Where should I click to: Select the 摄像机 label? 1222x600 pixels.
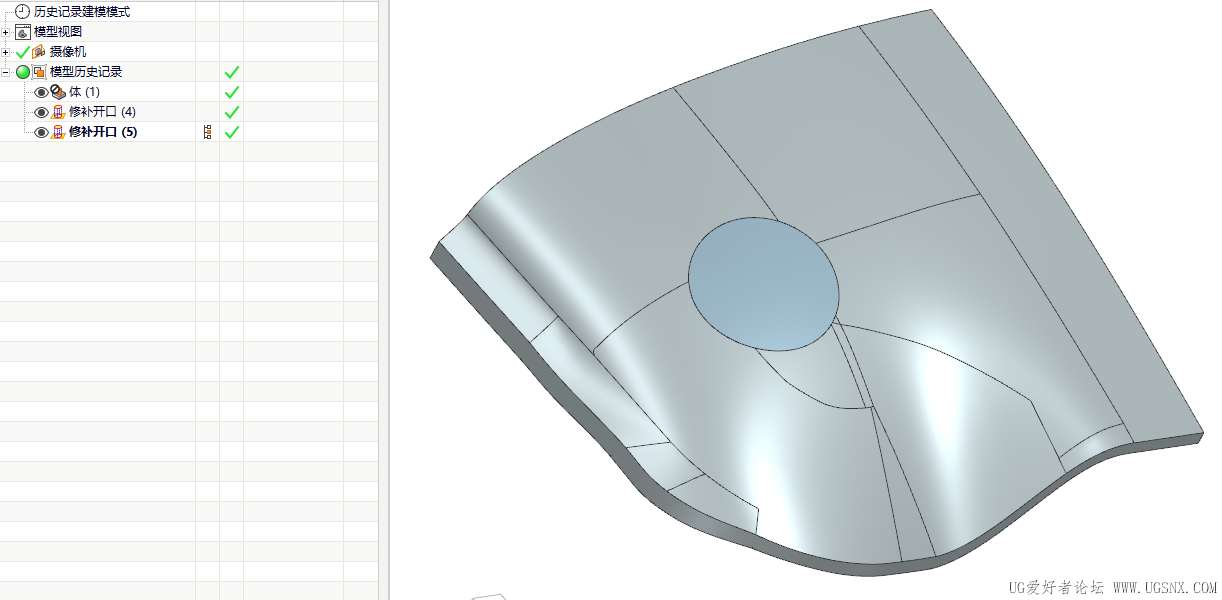click(68, 52)
